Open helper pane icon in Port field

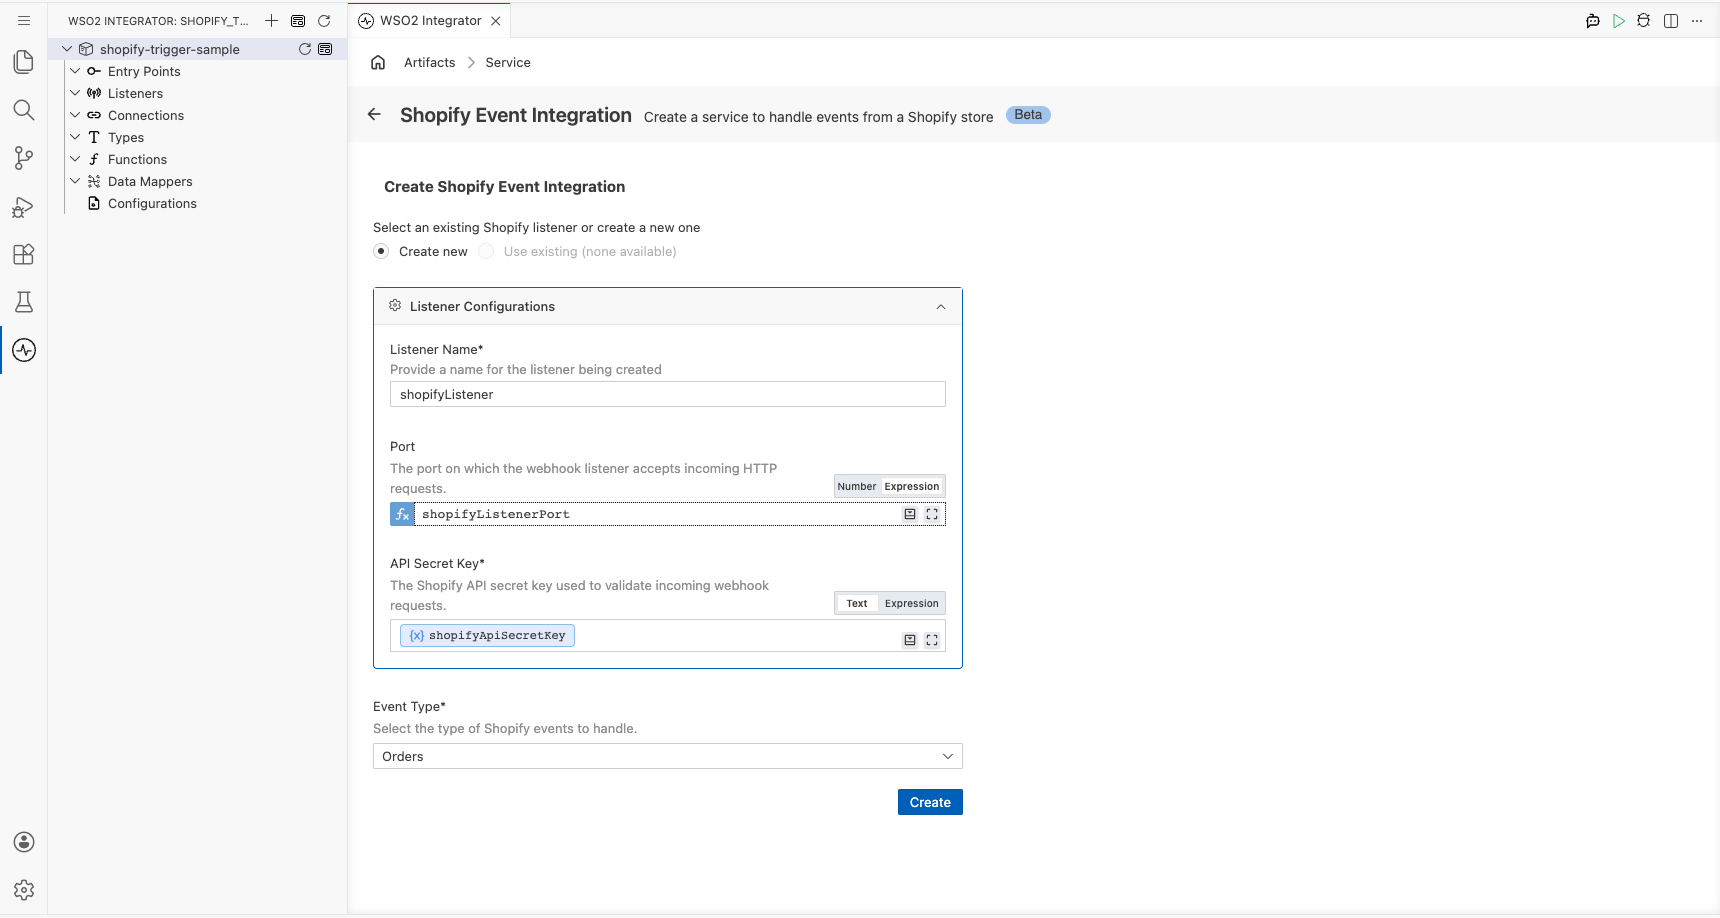pyautogui.click(x=910, y=514)
